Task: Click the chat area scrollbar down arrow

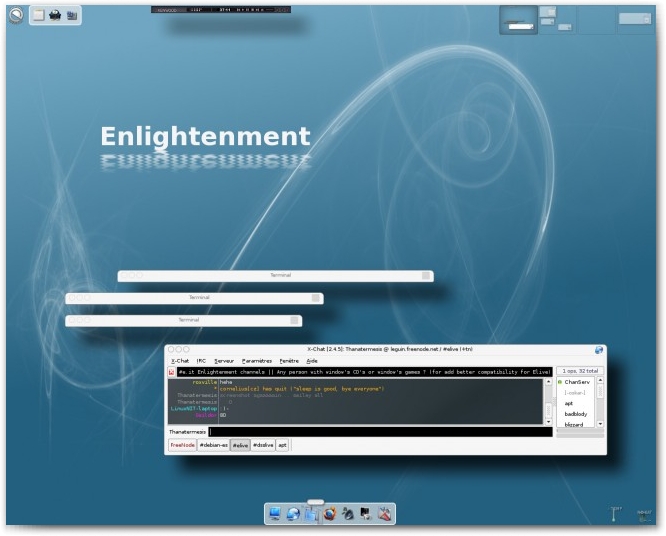Action: (x=548, y=422)
